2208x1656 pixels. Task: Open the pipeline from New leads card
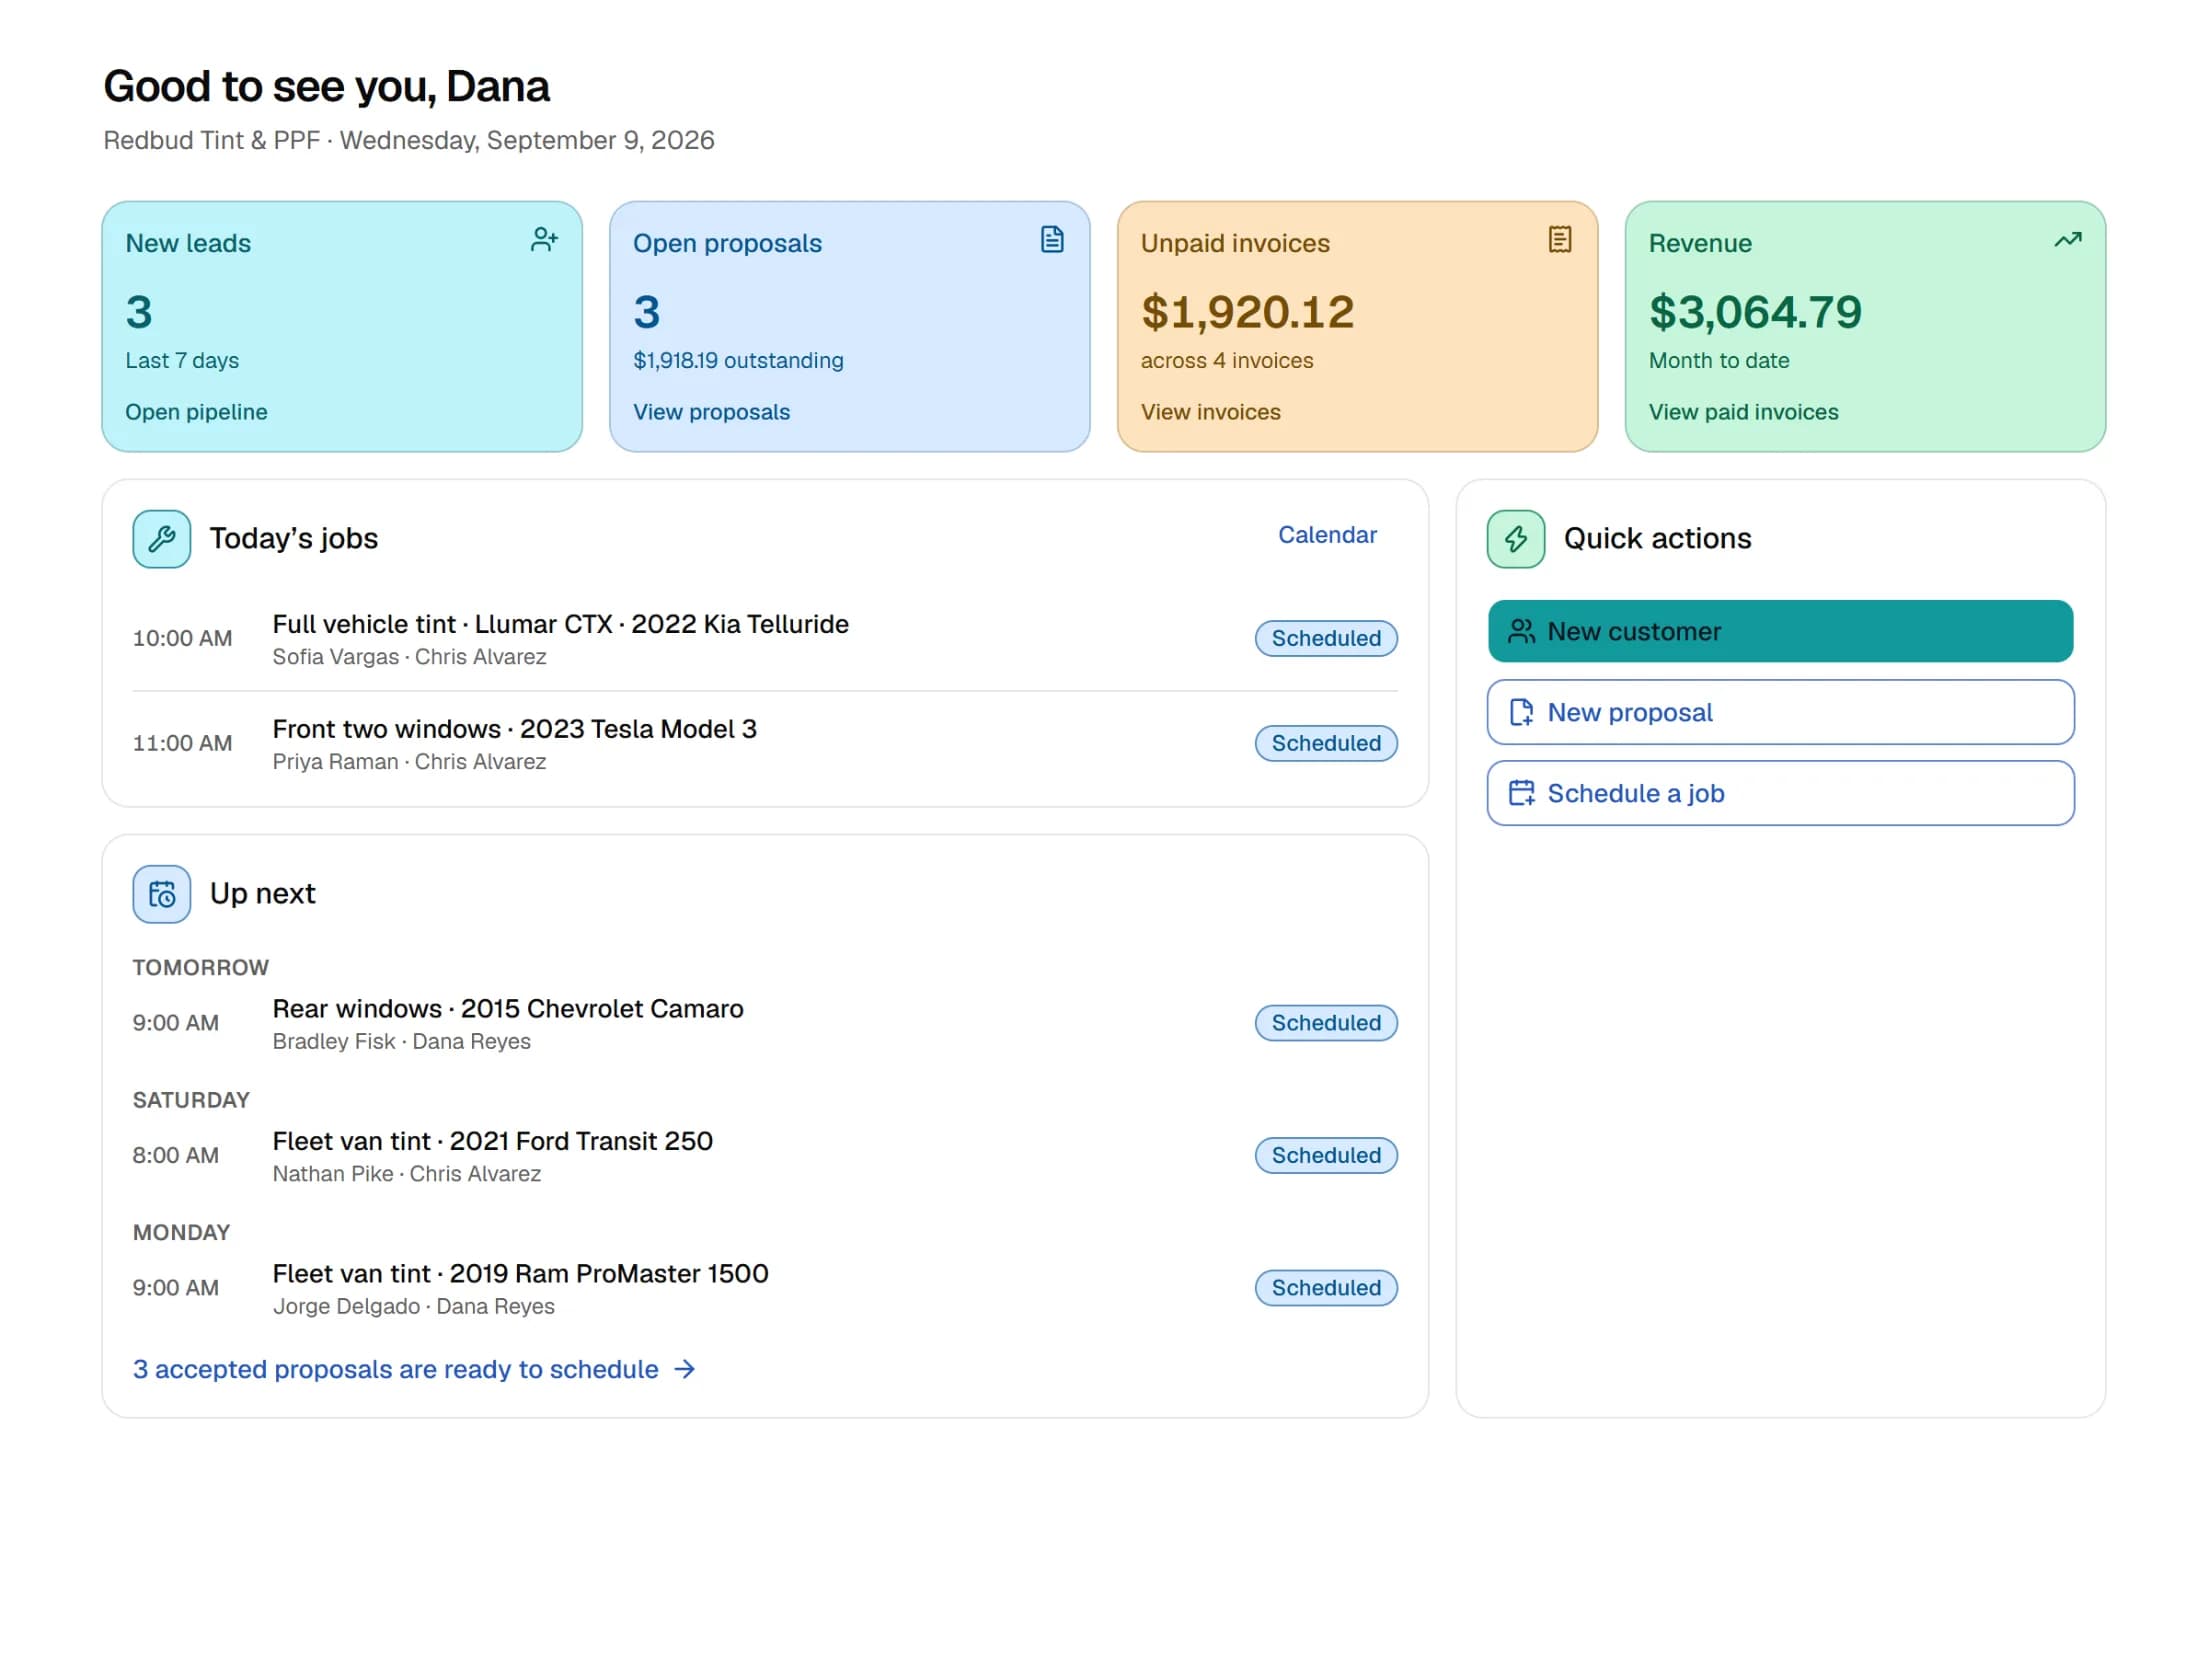coord(196,412)
